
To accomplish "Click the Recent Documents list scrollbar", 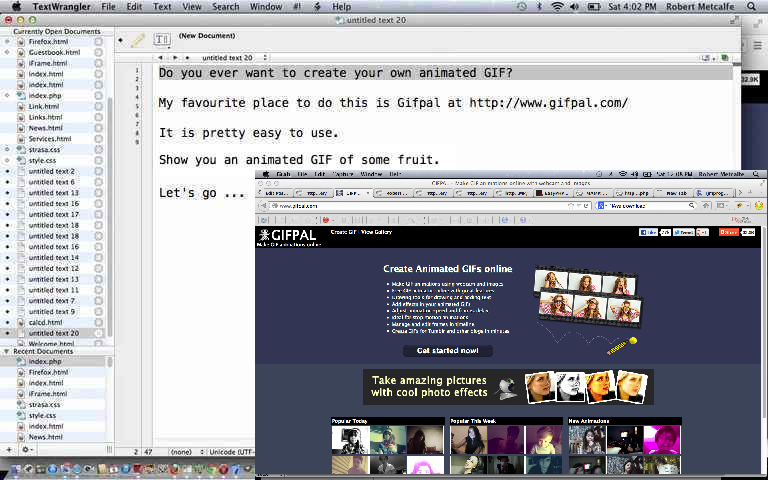I will (x=110, y=362).
